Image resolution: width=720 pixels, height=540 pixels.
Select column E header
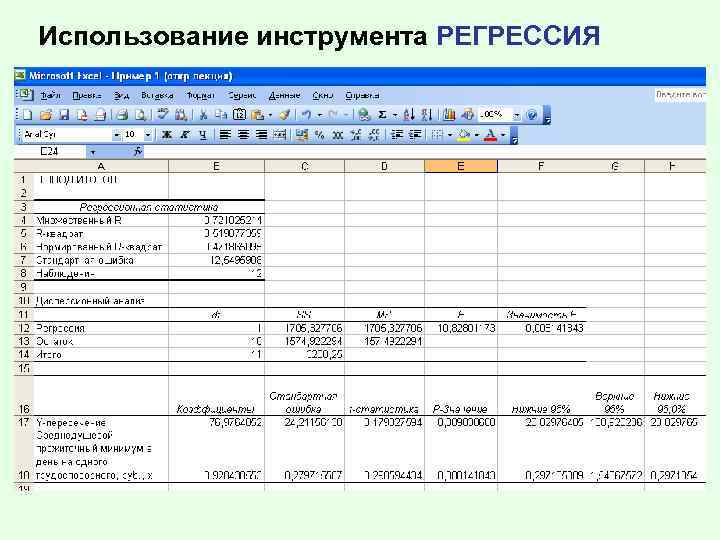(x=461, y=166)
